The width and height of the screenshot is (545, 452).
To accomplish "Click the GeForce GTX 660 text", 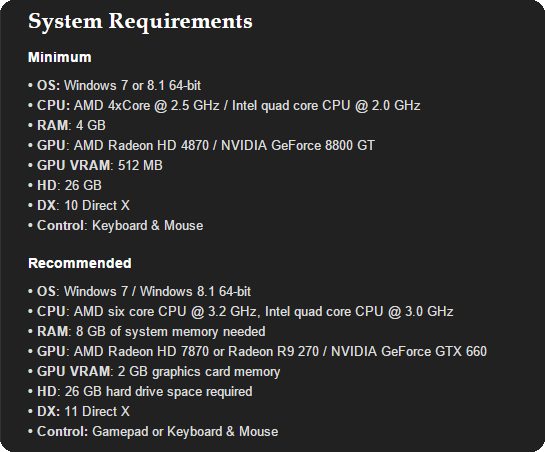I will [x=434, y=352].
